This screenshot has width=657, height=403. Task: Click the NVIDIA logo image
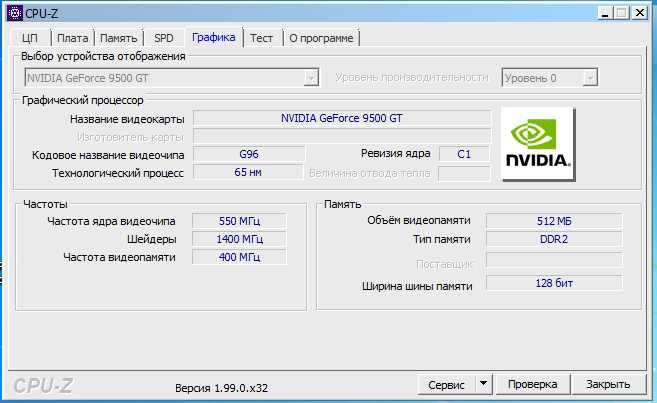[538, 143]
